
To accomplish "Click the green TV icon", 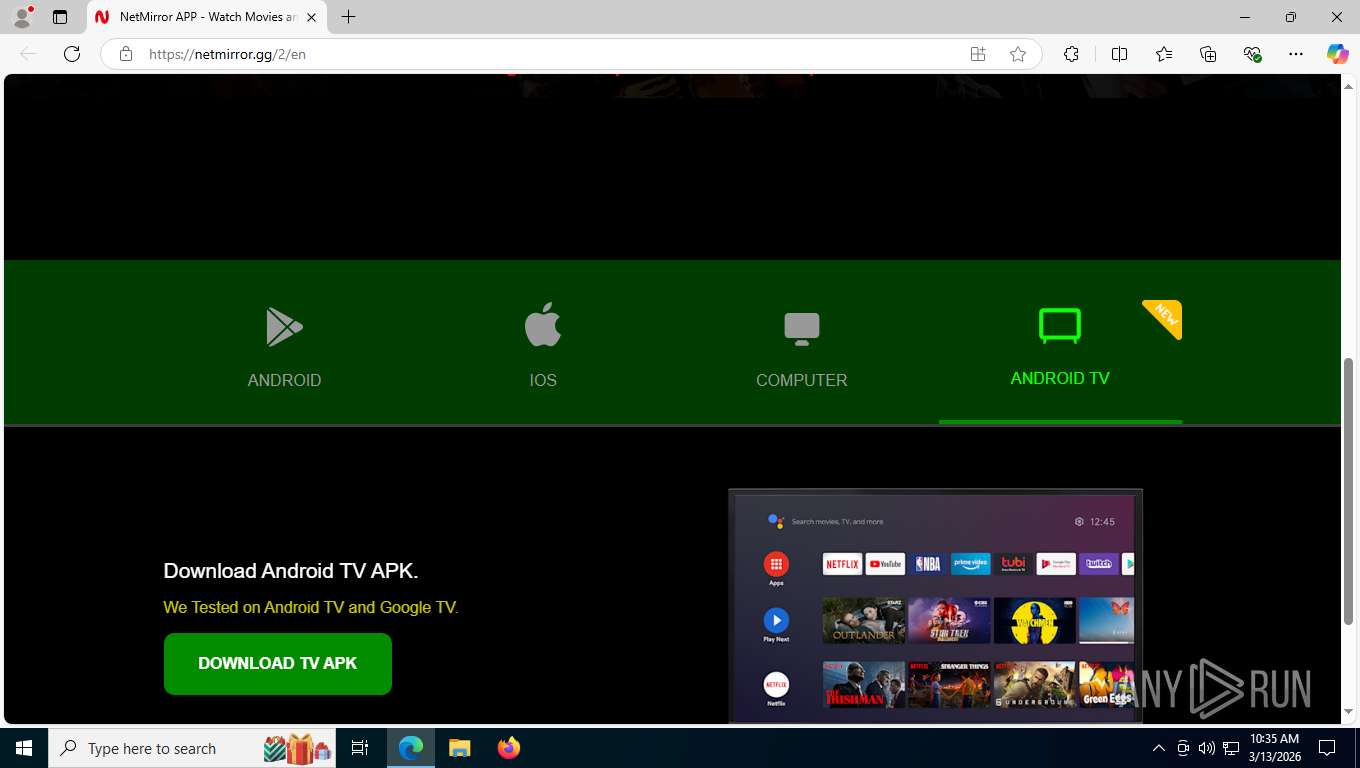I will (1060, 326).
